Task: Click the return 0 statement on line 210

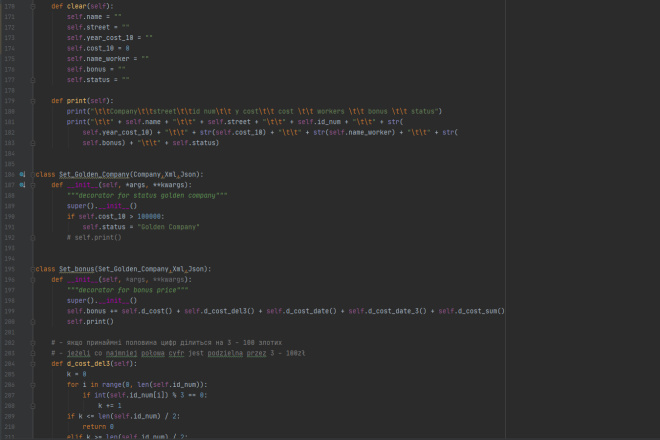Action: (x=98, y=427)
